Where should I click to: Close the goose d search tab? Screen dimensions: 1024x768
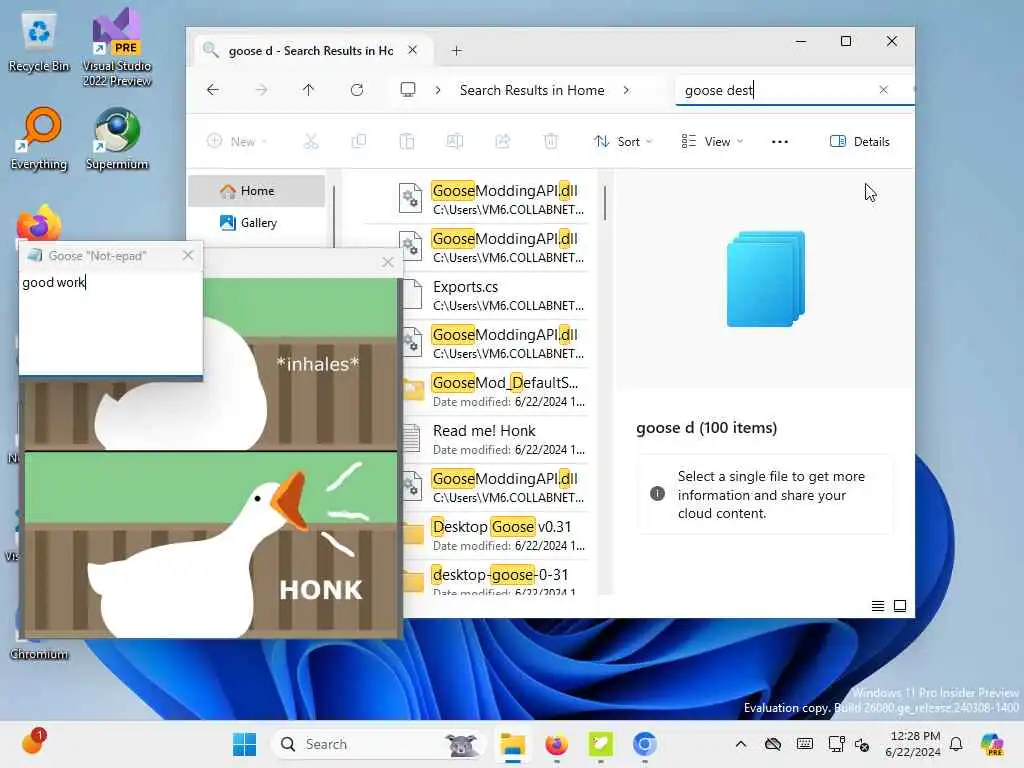[x=413, y=50]
